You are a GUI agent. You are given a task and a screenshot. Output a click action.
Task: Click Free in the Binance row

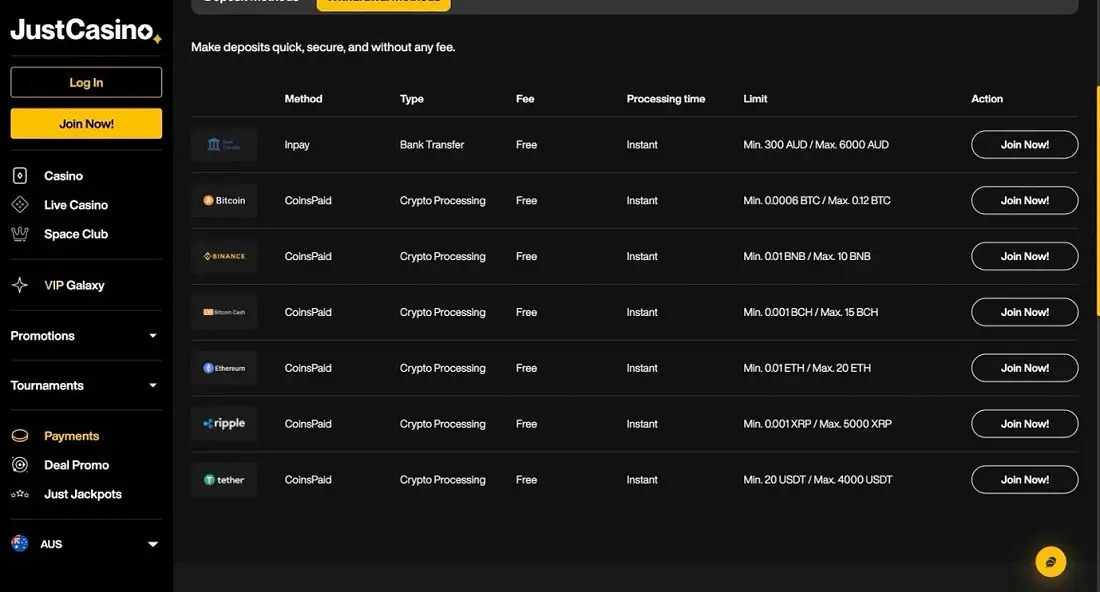tap(526, 256)
